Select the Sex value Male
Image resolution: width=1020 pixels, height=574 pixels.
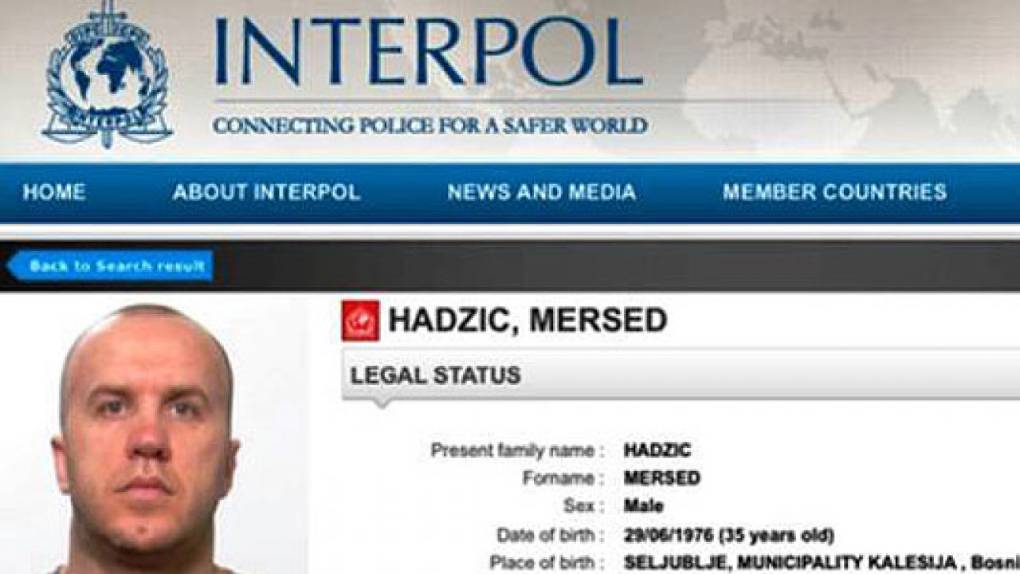643,506
